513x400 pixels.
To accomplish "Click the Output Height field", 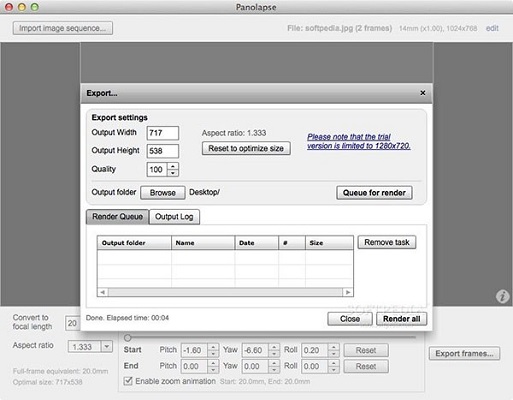I will pyautogui.click(x=163, y=151).
